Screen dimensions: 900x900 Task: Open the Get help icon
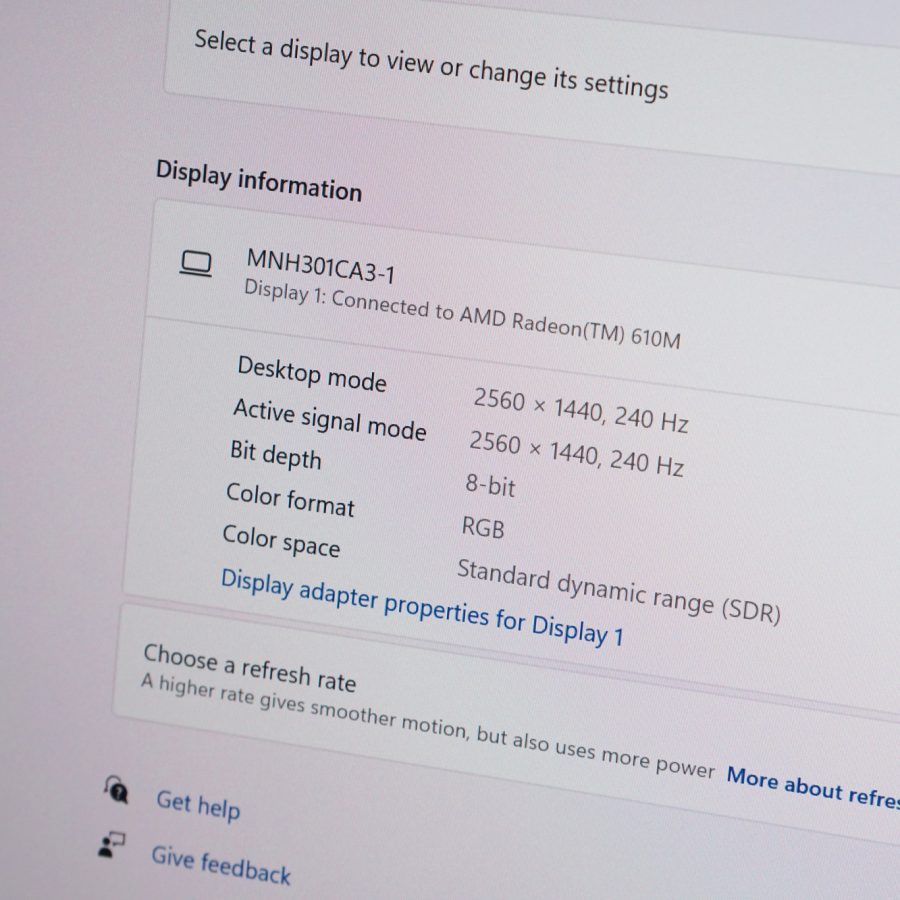[117, 790]
